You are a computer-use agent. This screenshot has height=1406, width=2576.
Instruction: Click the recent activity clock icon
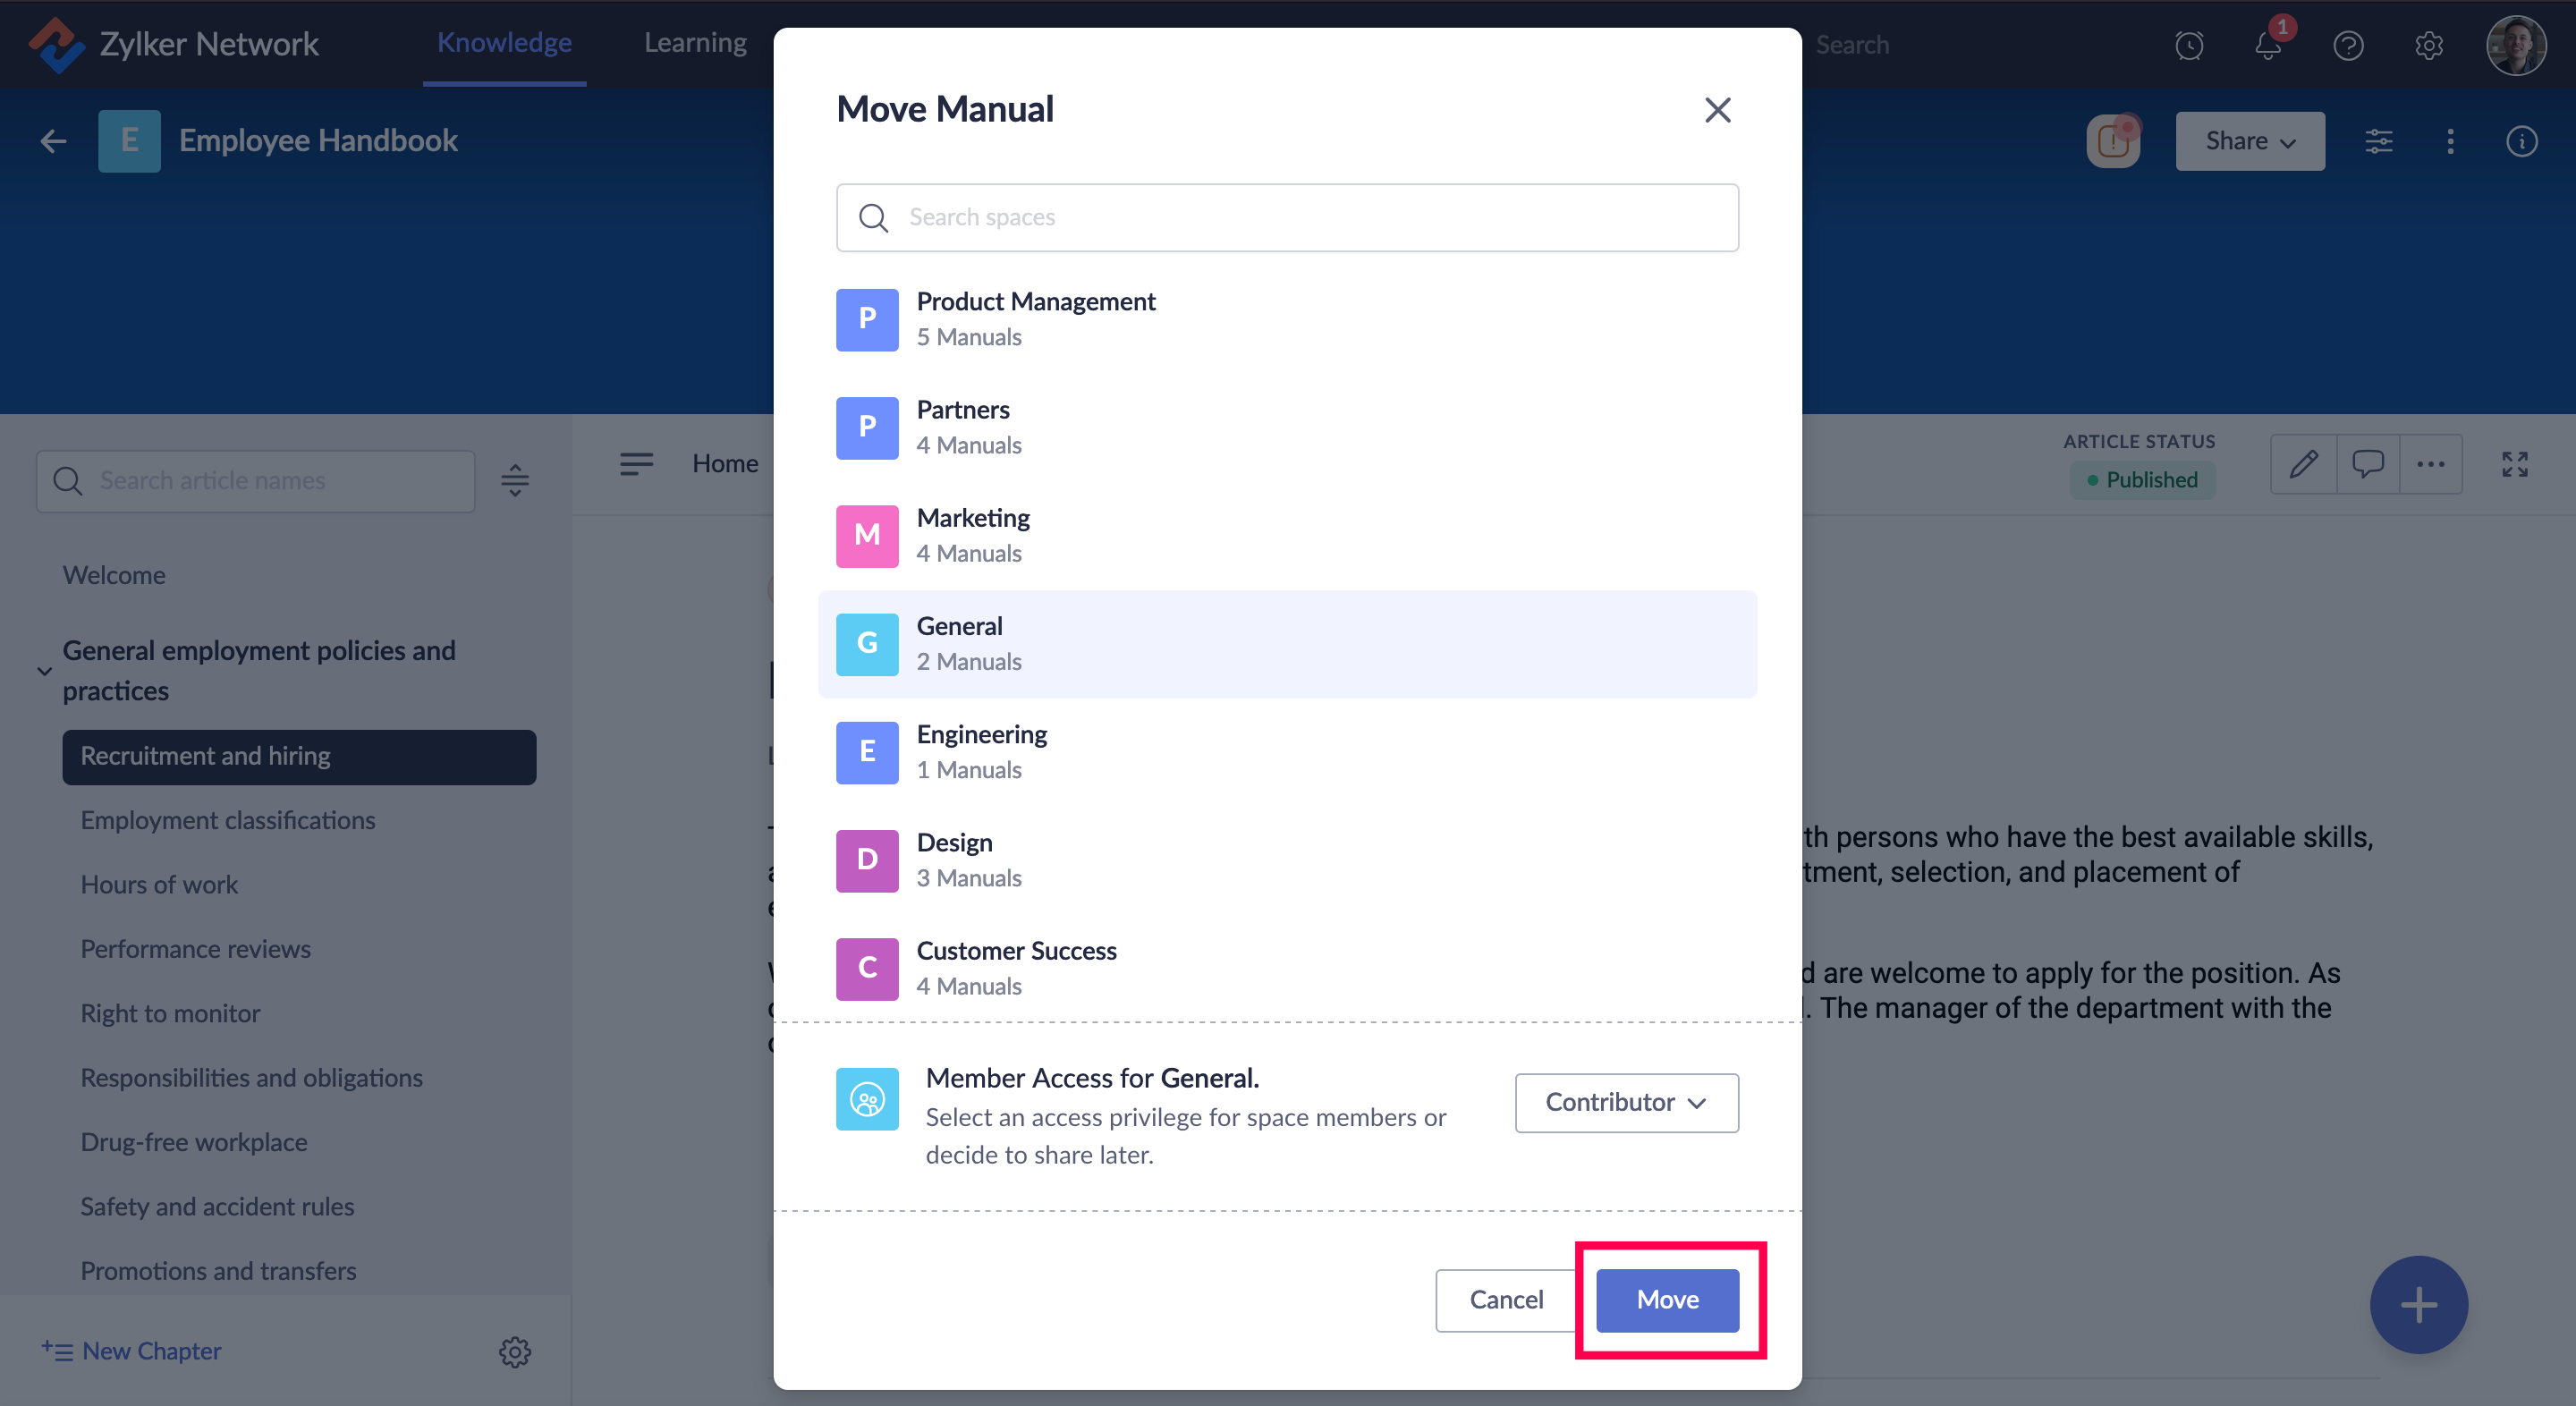coord(2188,45)
